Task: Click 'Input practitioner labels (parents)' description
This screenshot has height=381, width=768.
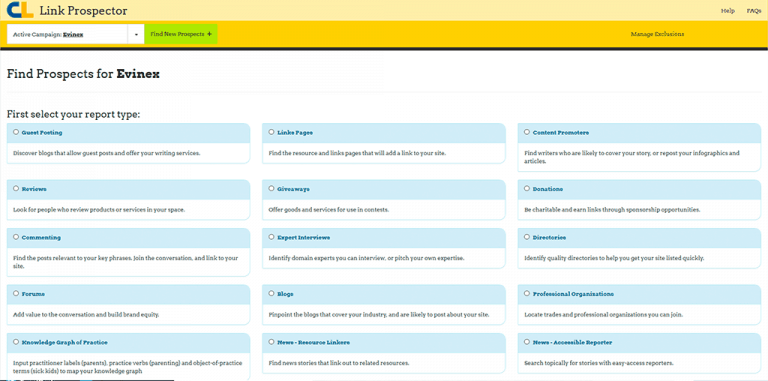Action: [x=127, y=367]
